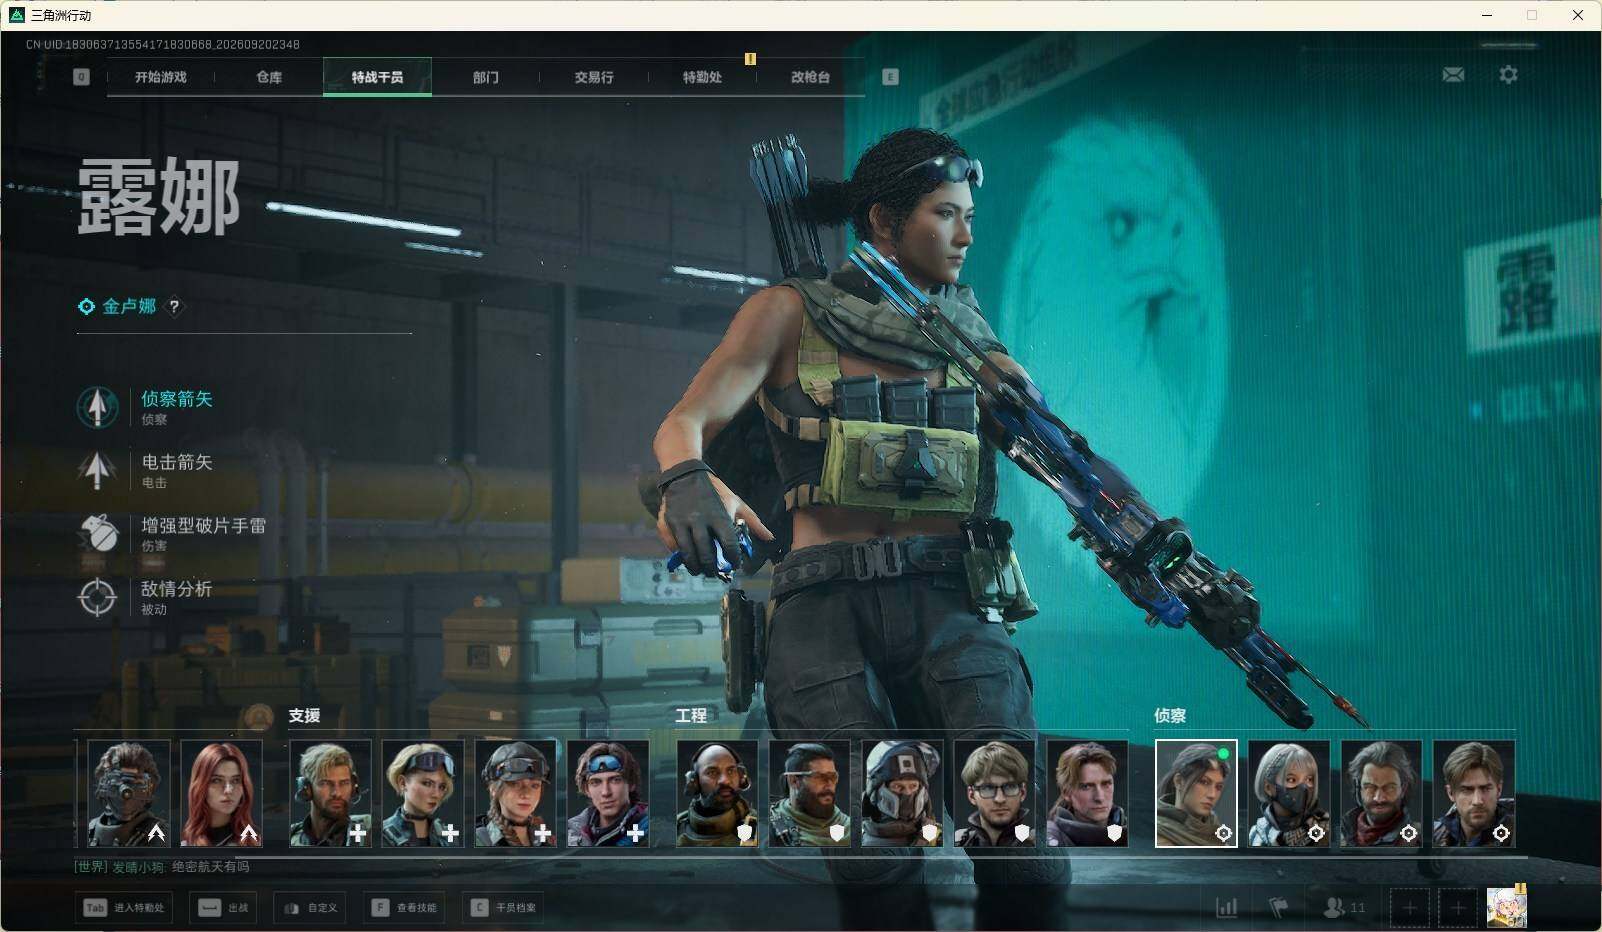Screen dimensions: 1602x932
Task: Select the 电击箭矢 skill
Action: point(146,470)
